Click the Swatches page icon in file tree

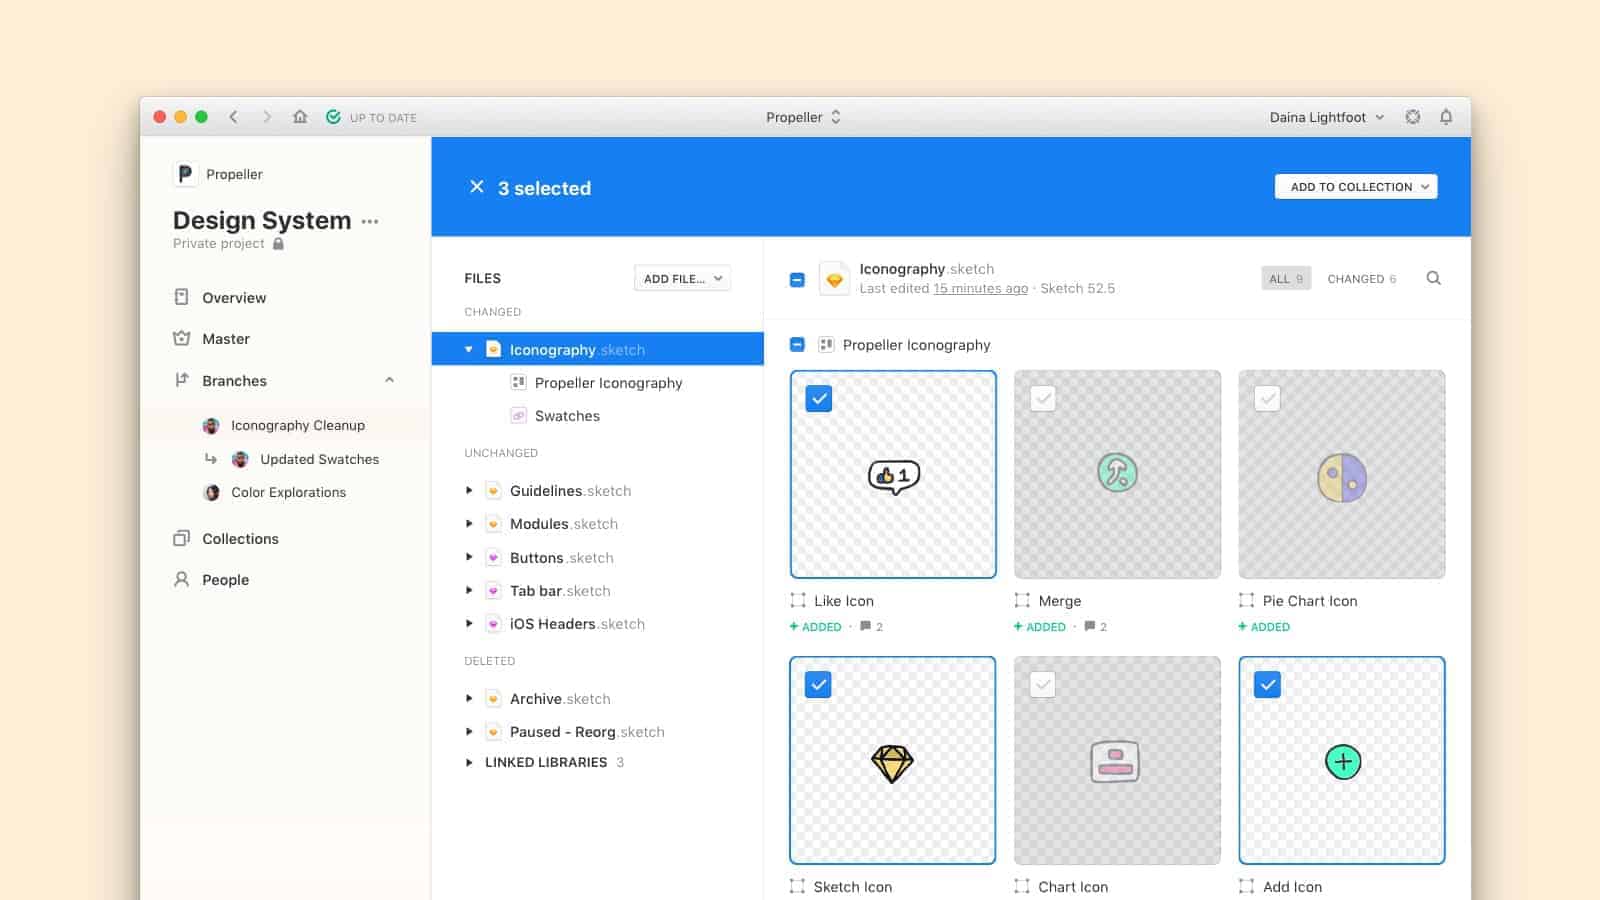click(x=518, y=415)
